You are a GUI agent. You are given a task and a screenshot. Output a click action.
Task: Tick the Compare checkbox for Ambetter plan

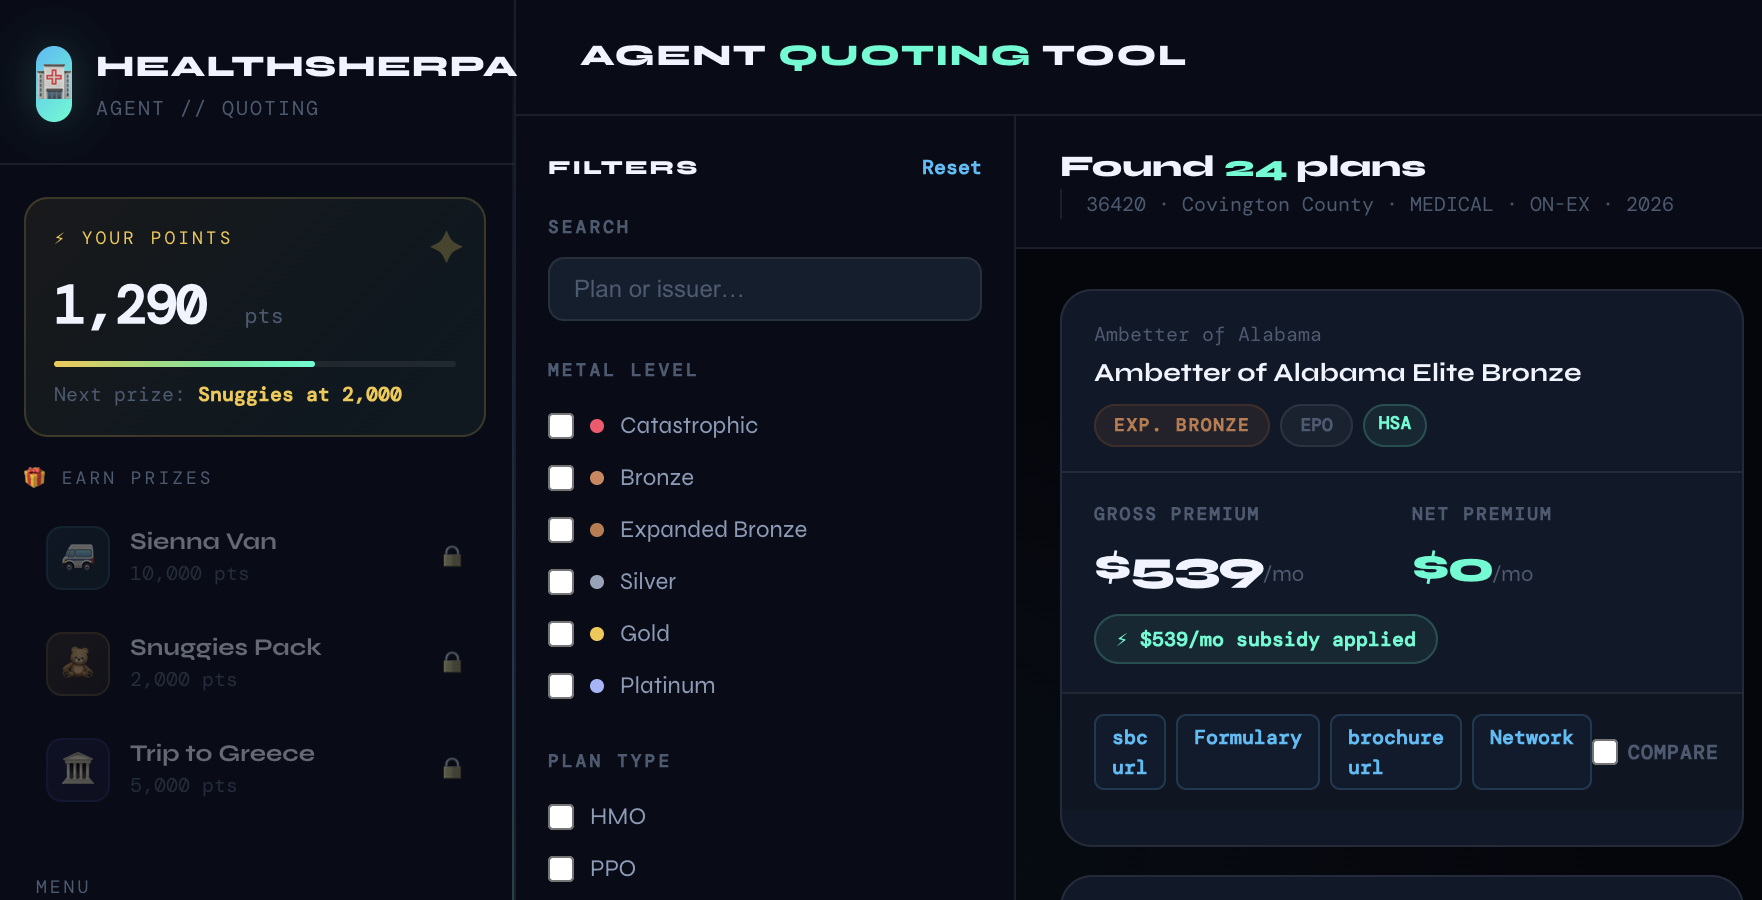tap(1605, 752)
